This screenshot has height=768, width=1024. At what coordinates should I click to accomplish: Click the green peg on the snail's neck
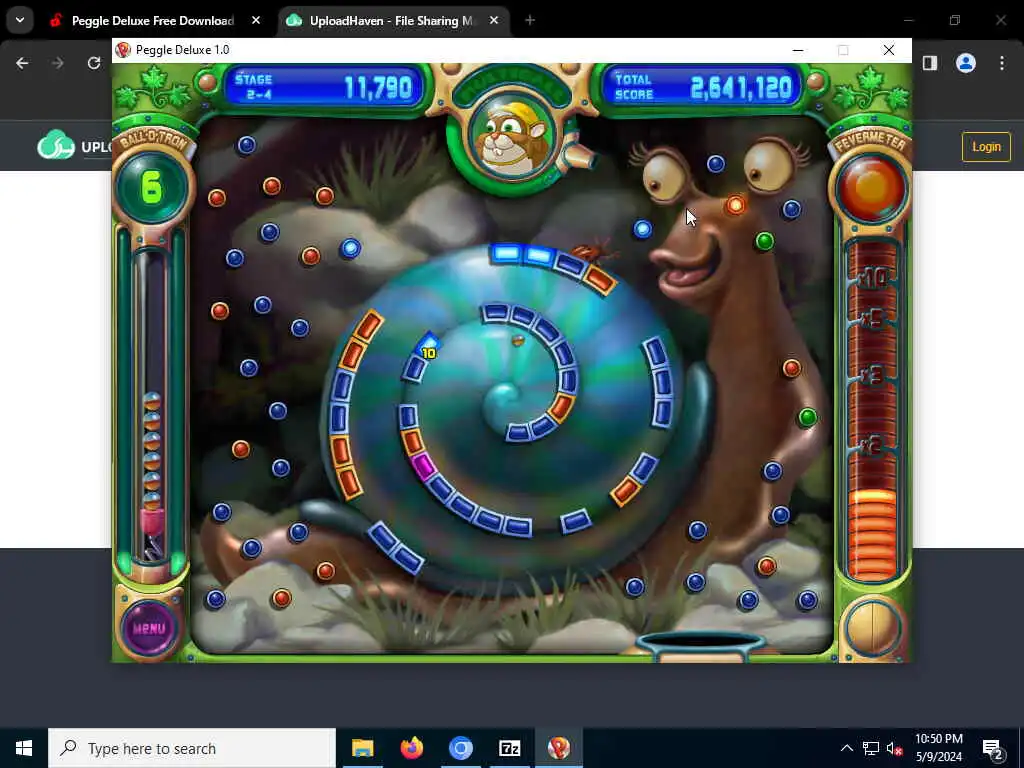pos(808,417)
